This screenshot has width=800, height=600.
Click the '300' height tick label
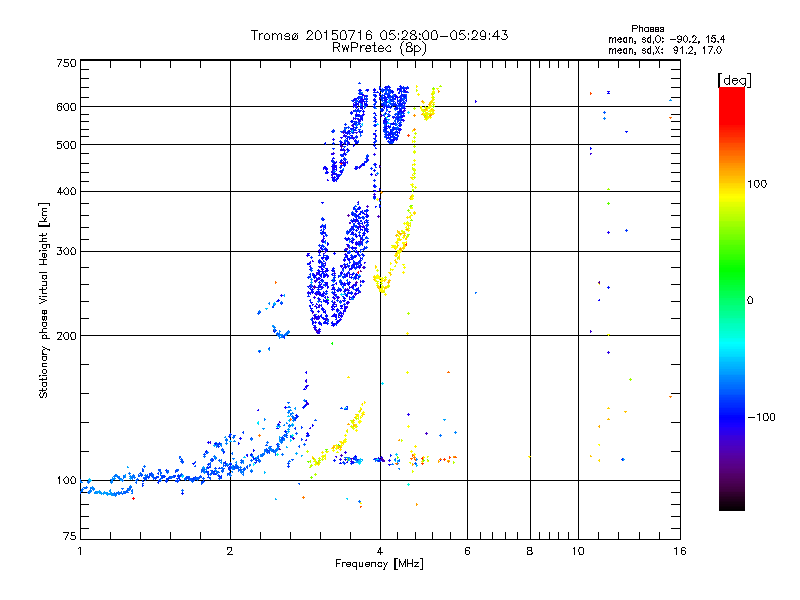click(66, 252)
